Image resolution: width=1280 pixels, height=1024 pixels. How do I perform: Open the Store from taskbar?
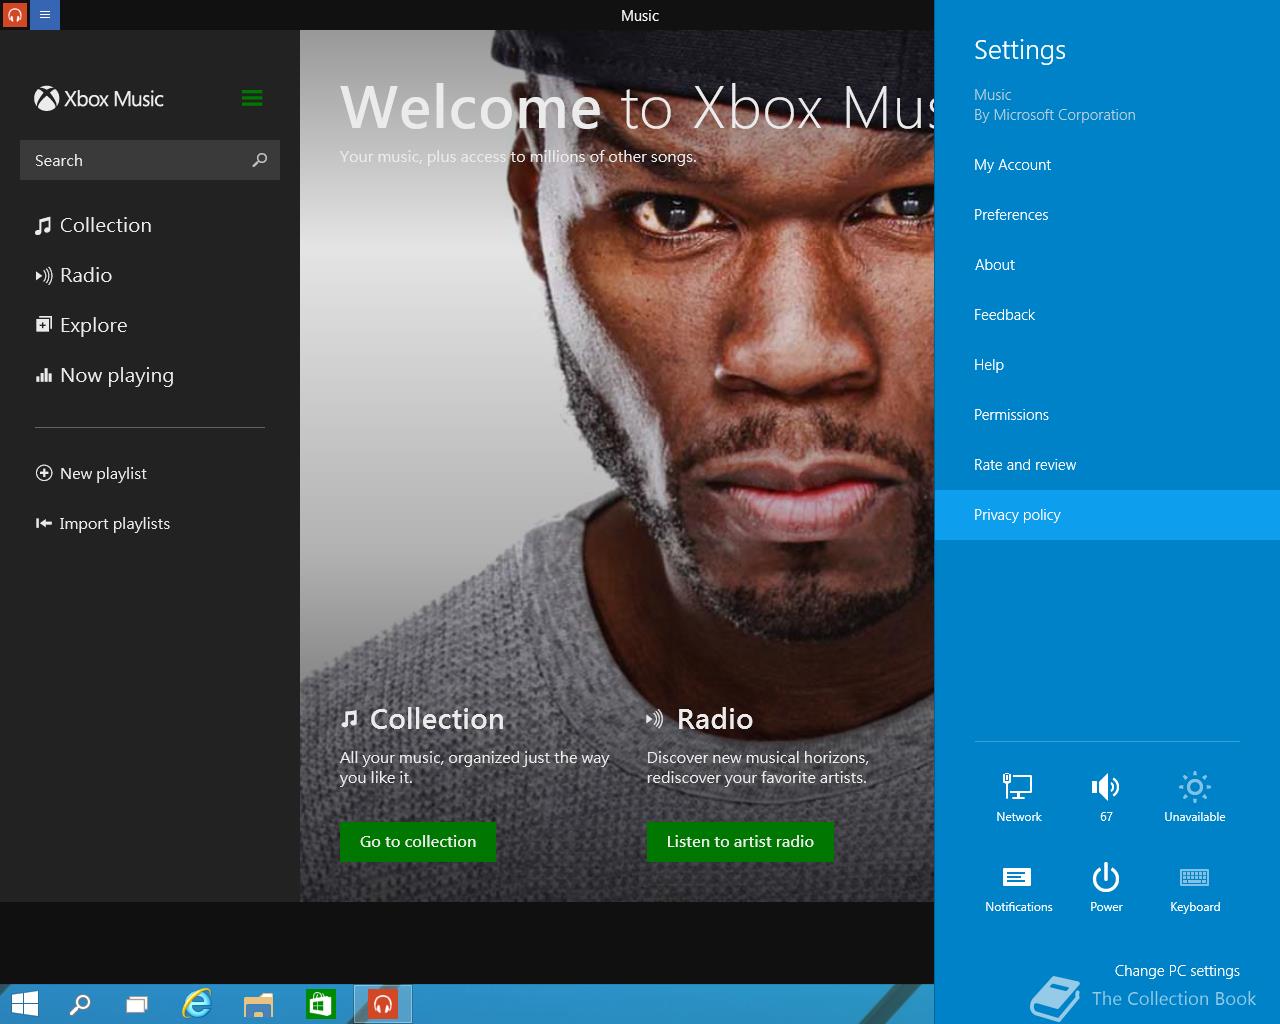320,1004
